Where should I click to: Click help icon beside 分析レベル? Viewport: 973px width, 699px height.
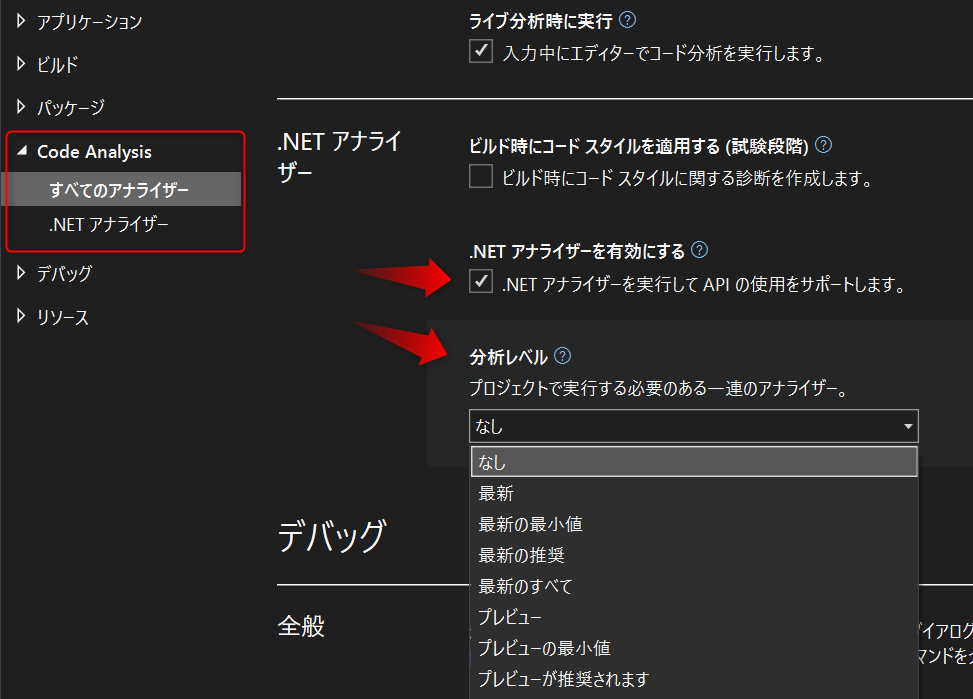click(562, 356)
